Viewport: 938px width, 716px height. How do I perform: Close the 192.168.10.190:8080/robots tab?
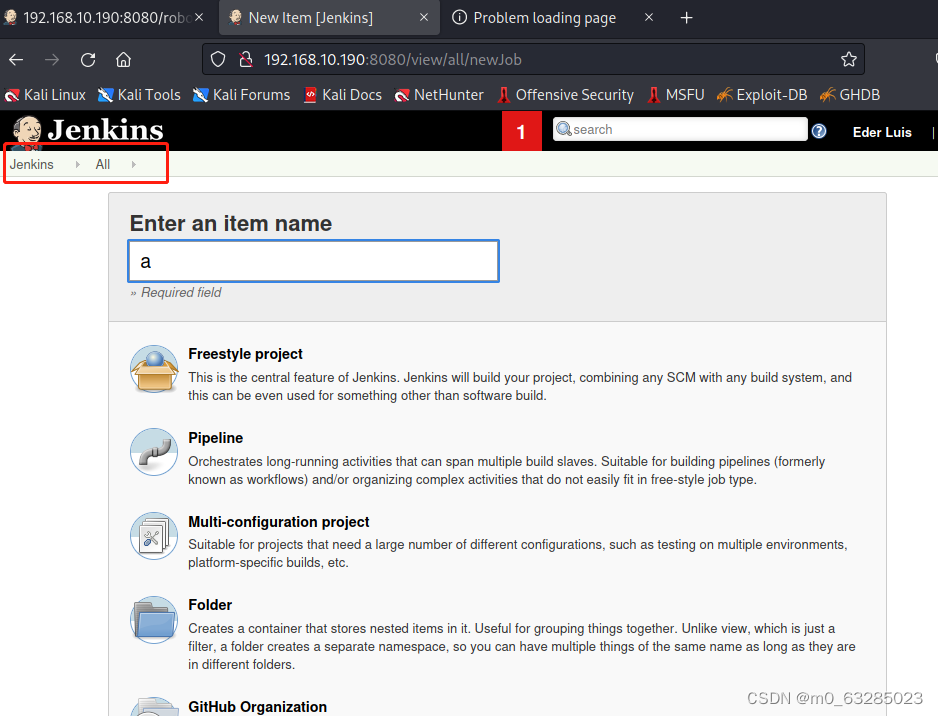(199, 17)
